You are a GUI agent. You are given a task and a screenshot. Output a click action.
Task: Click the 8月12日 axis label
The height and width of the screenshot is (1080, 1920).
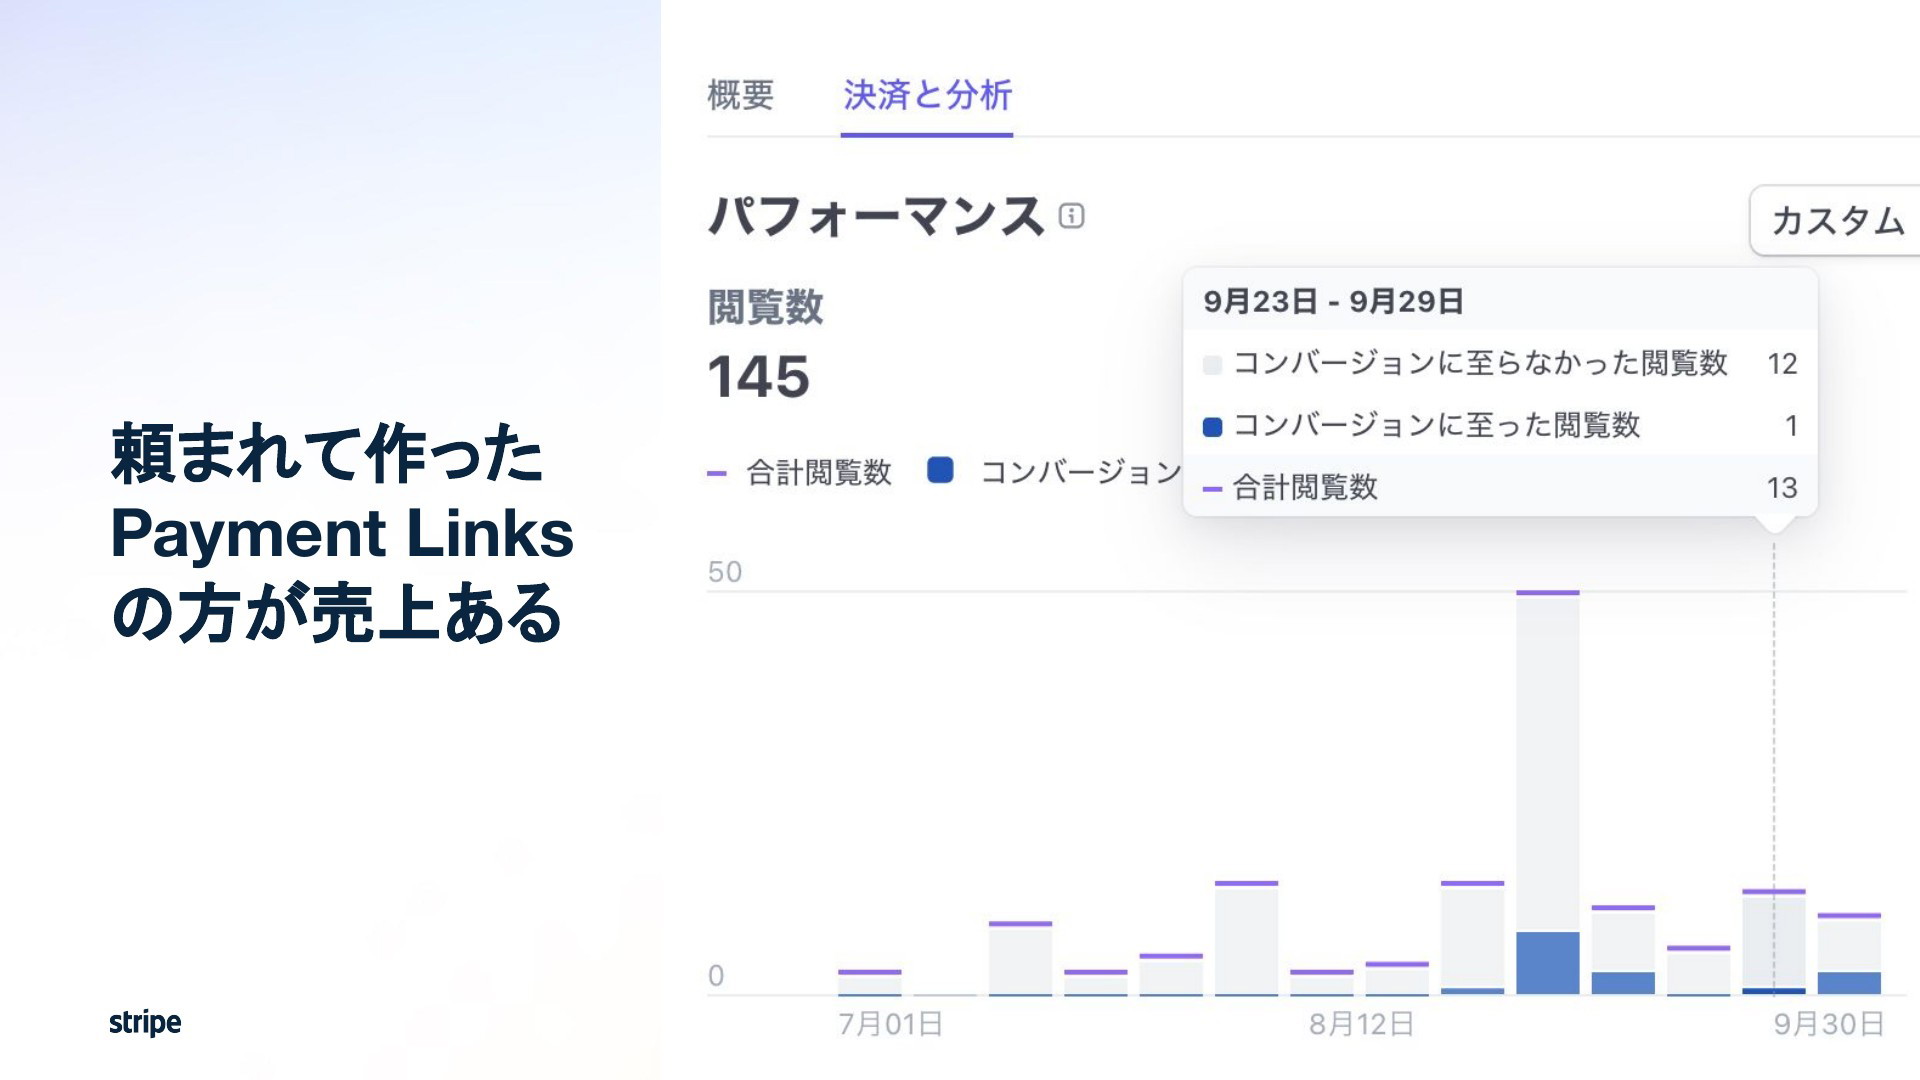pyautogui.click(x=1361, y=1024)
